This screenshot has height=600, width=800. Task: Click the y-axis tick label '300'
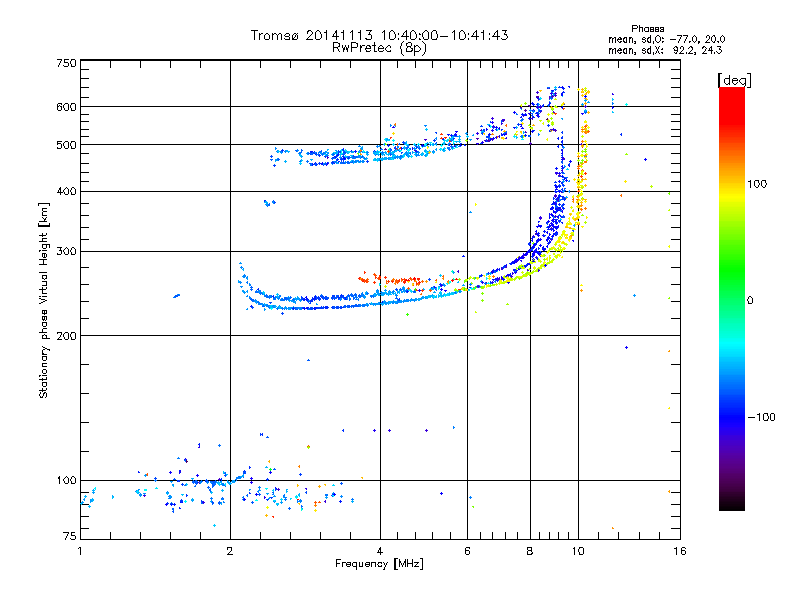[66, 252]
